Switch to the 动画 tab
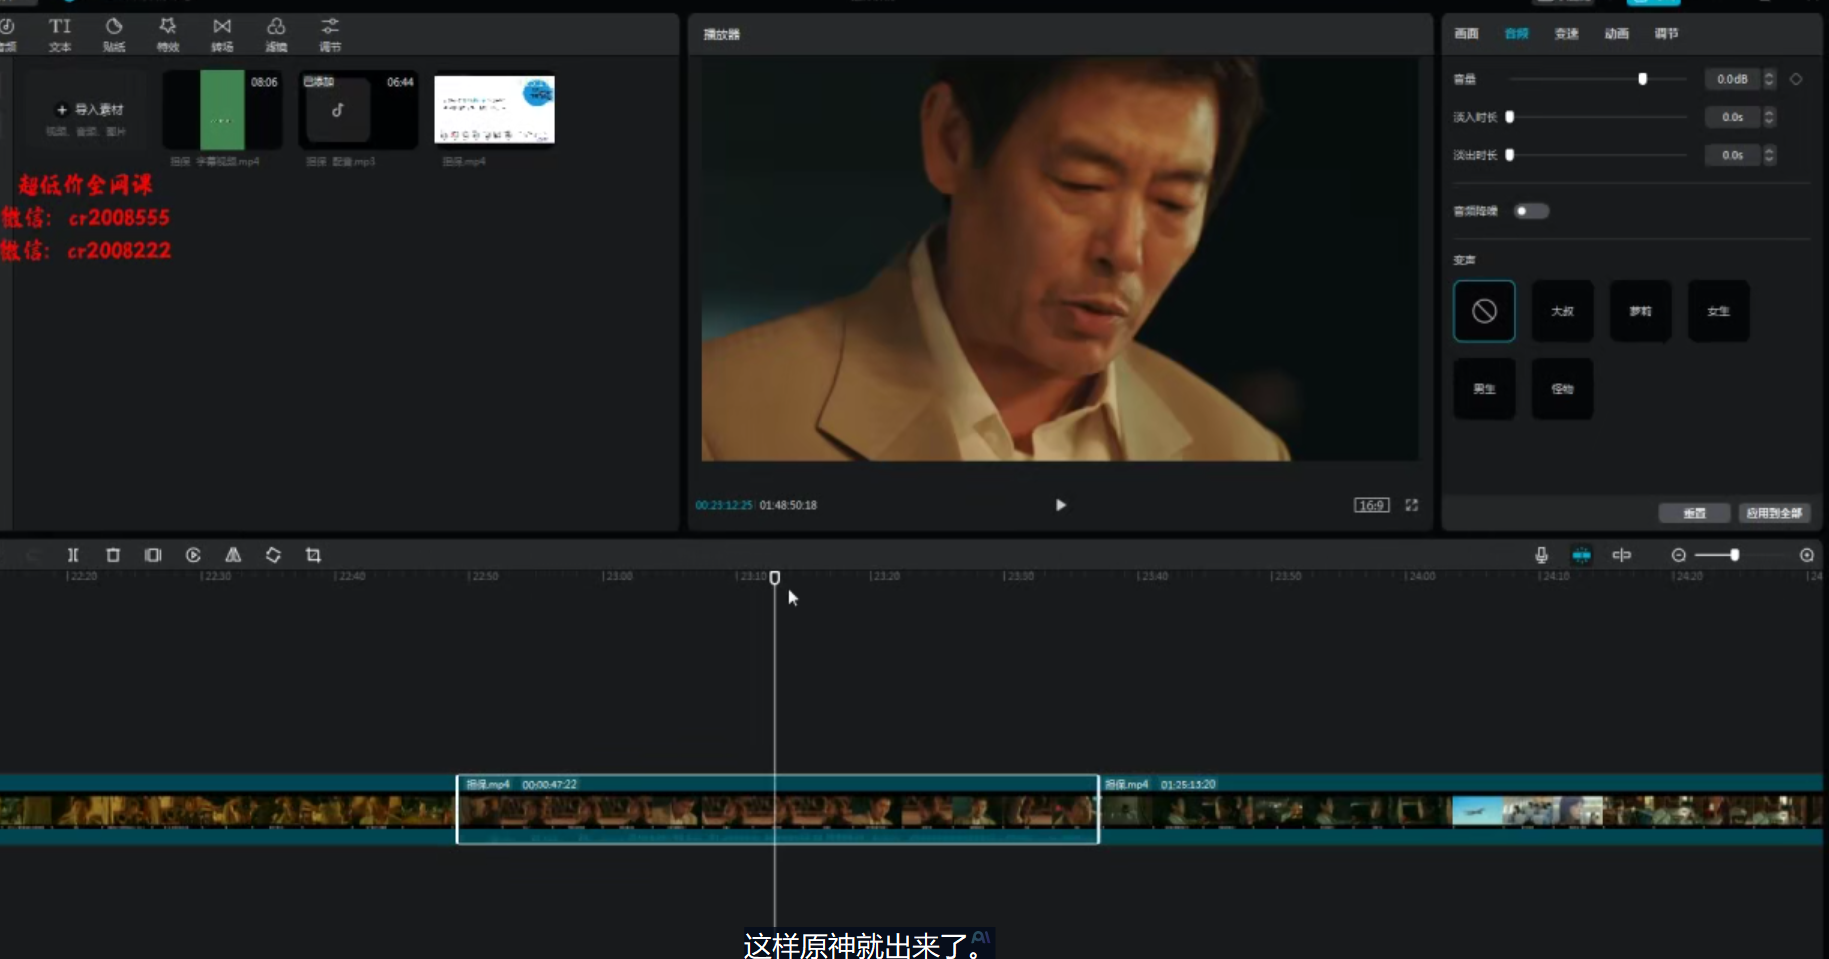Image resolution: width=1829 pixels, height=959 pixels. click(x=1617, y=33)
